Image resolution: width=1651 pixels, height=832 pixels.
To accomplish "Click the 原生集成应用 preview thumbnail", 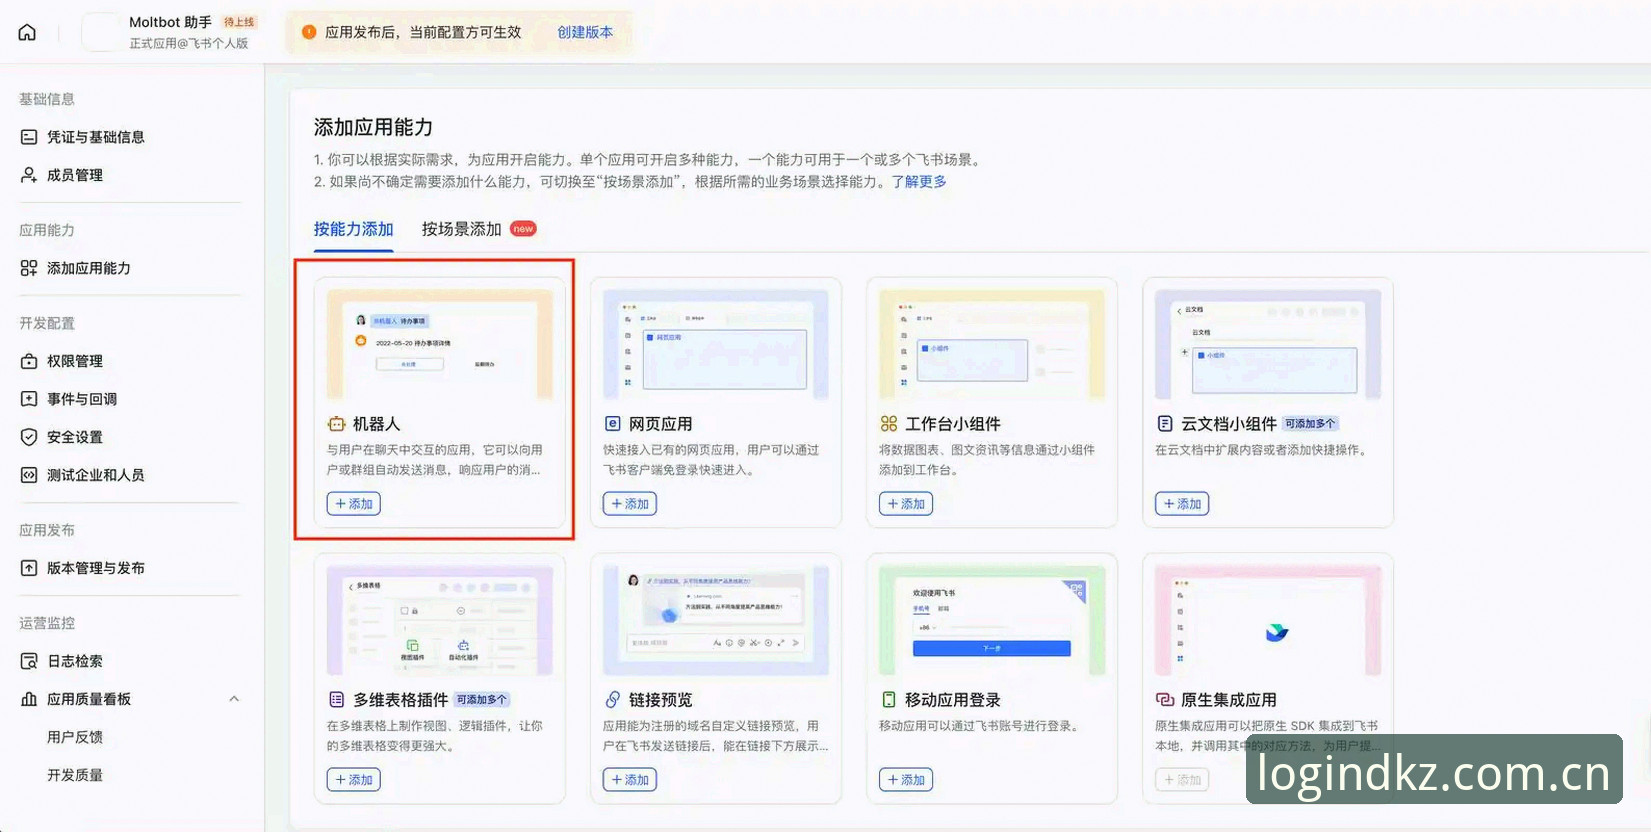I will click(1268, 621).
